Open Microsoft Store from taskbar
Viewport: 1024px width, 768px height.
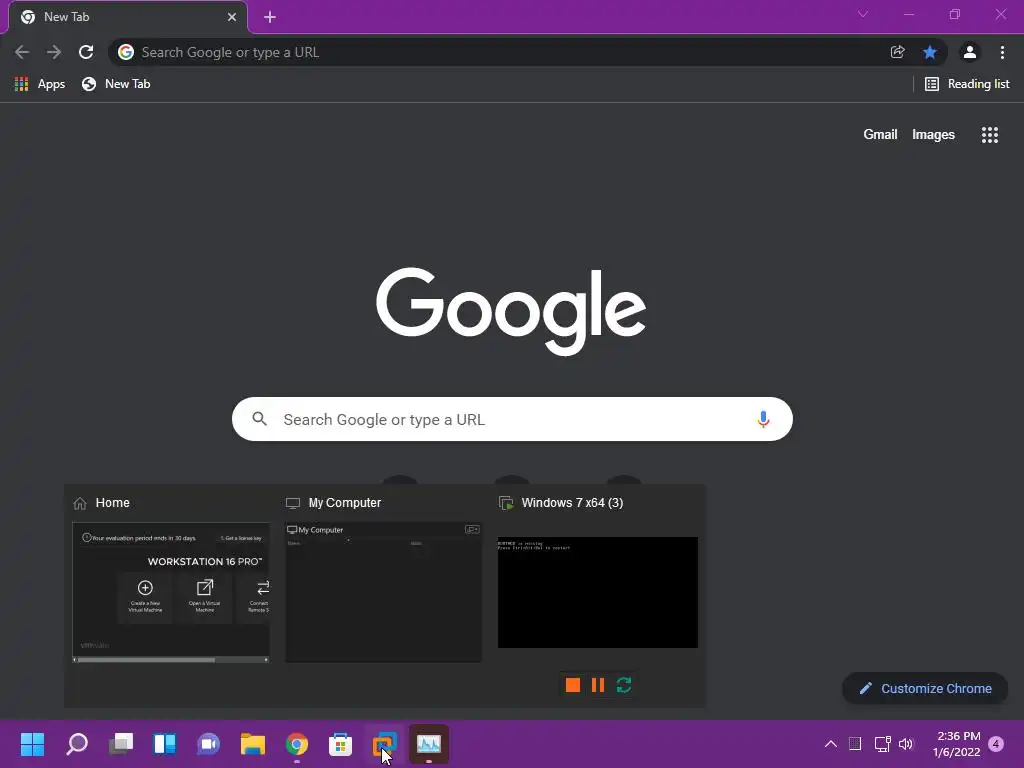[x=340, y=744]
